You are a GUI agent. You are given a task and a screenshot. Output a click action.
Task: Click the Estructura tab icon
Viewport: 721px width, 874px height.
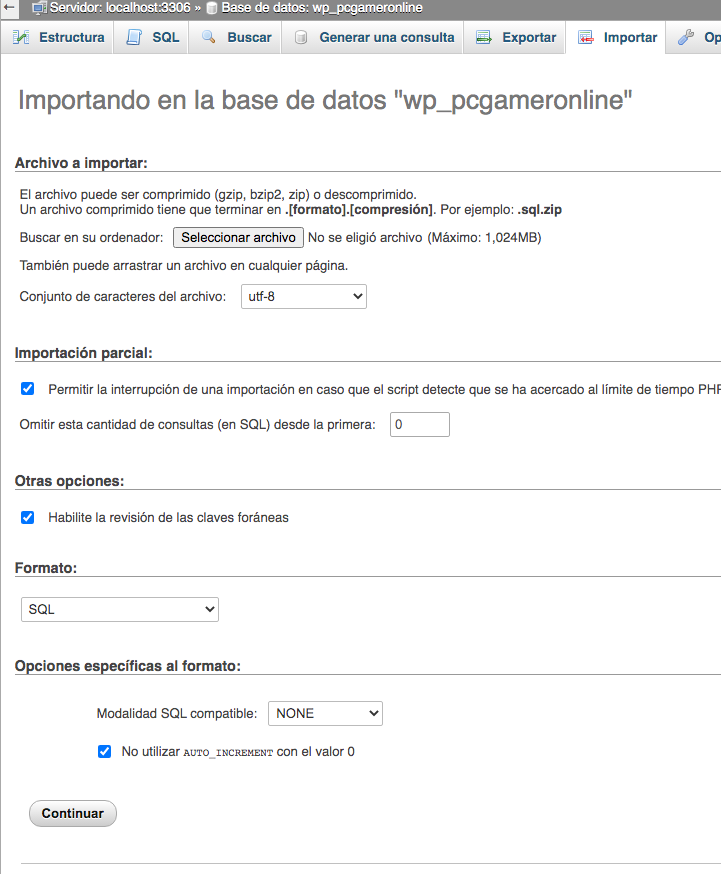[x=21, y=38]
